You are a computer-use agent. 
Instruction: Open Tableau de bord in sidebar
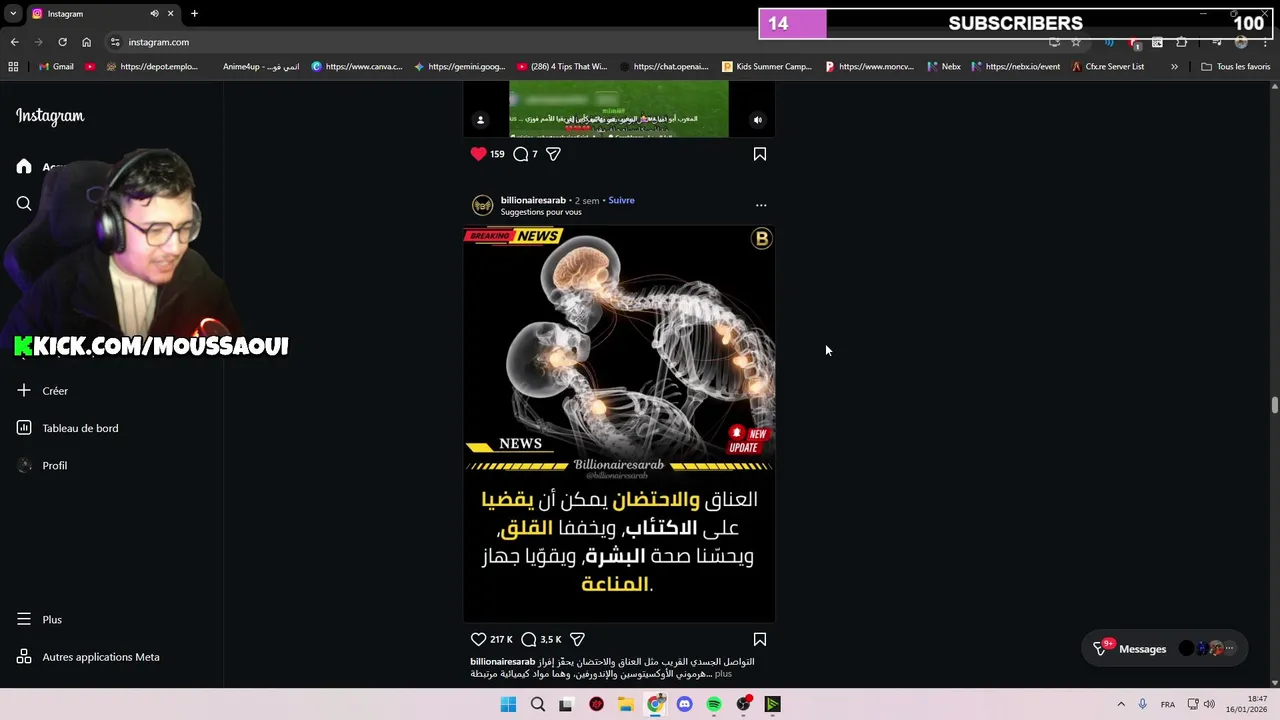point(68,428)
